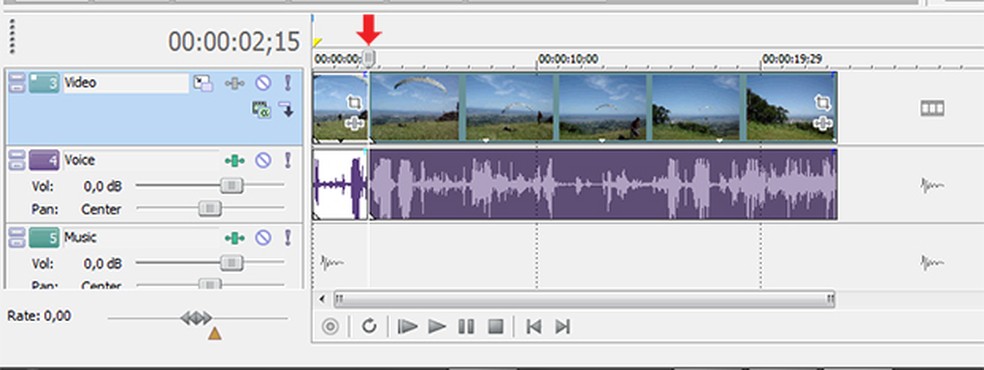Click ruler time marker 00:00:10:00
This screenshot has height=370, width=984.
(x=568, y=60)
